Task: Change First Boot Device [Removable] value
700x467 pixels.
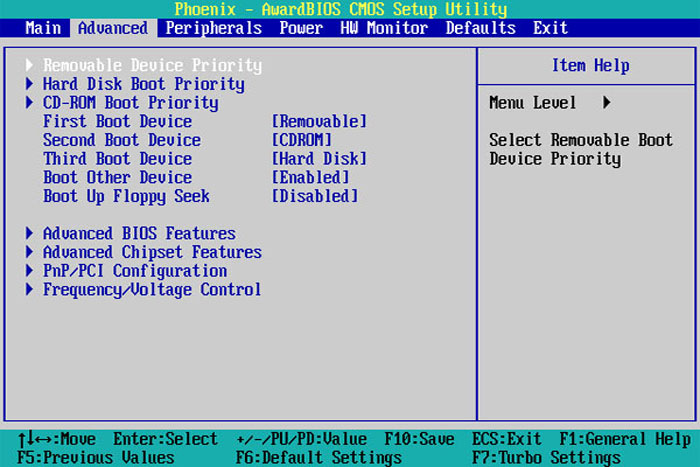Action: [319, 121]
